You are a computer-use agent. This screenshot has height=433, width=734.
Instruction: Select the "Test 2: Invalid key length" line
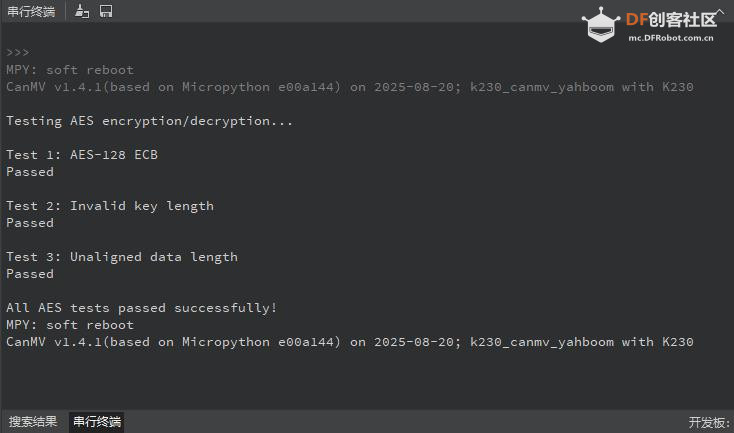click(110, 206)
